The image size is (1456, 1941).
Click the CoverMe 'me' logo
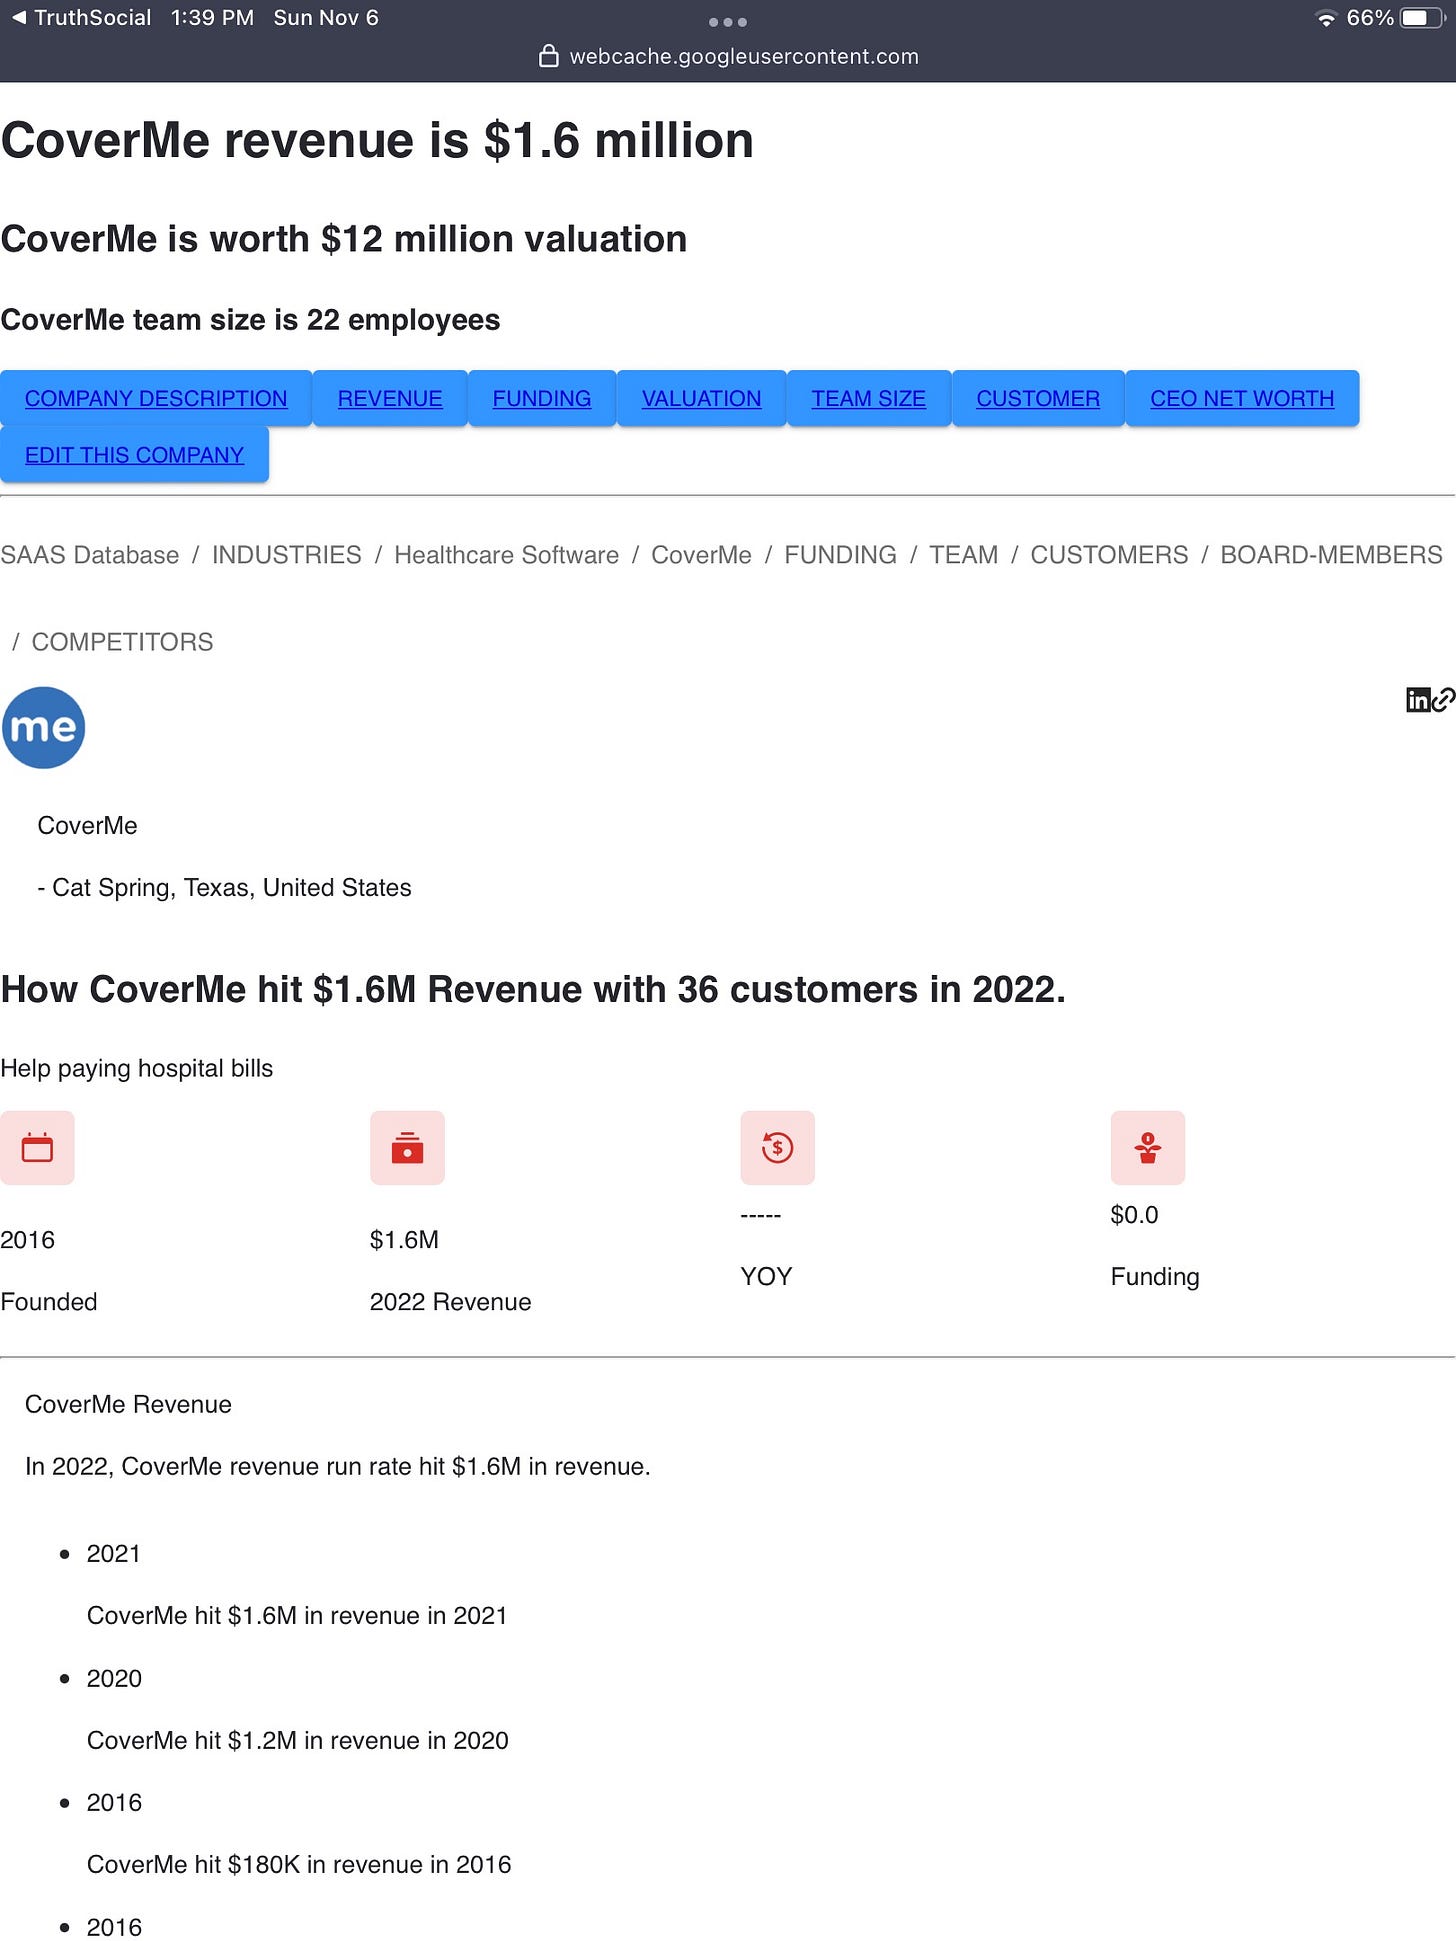(x=43, y=727)
